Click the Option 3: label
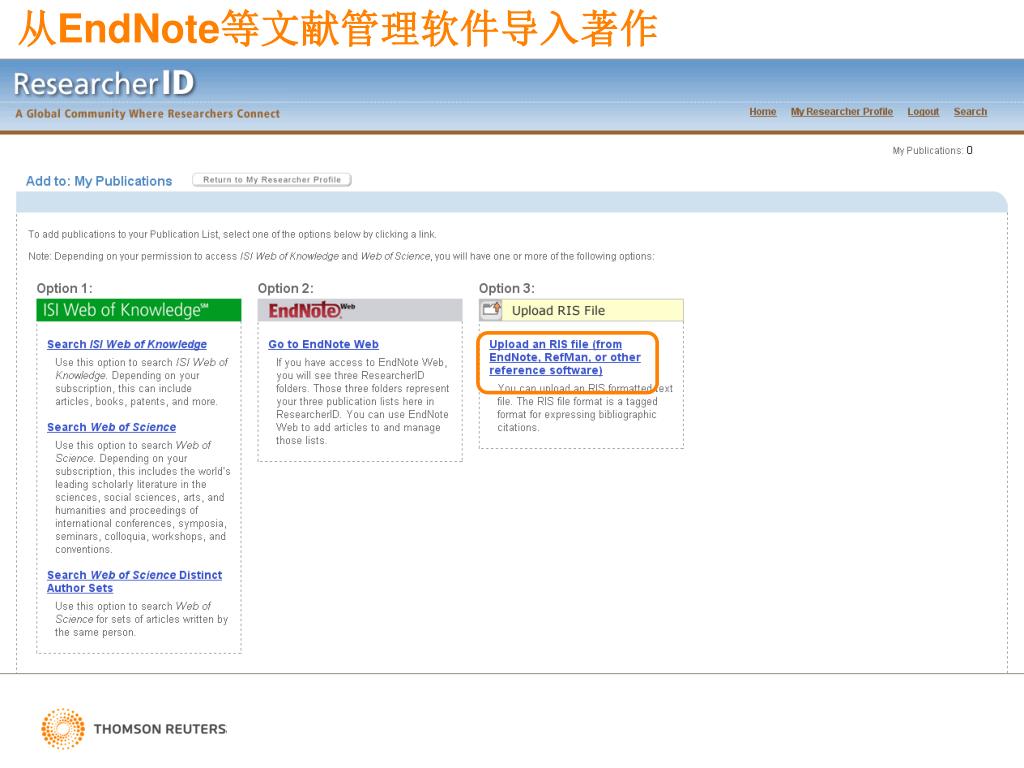 (507, 288)
